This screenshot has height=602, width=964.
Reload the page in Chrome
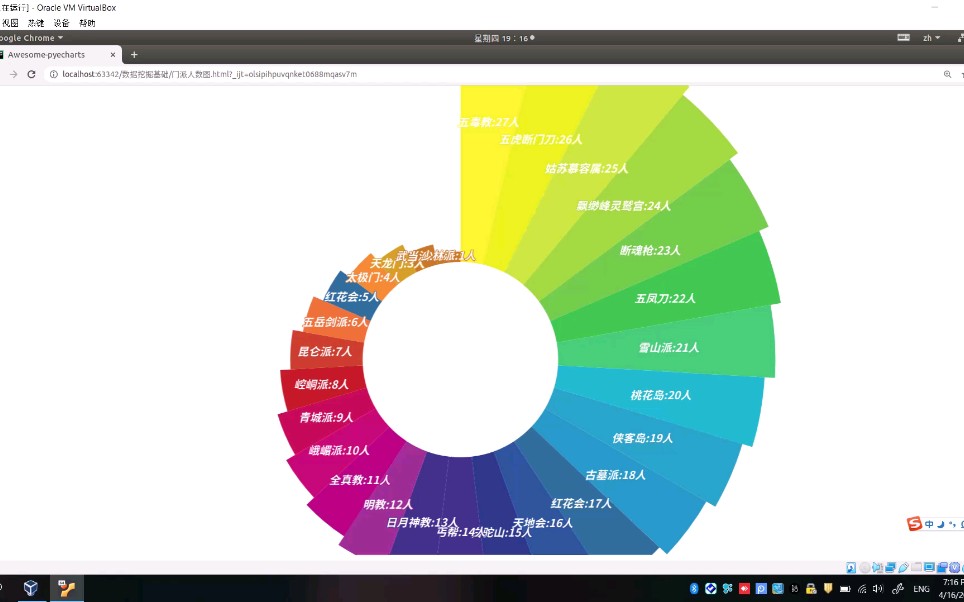pos(31,74)
